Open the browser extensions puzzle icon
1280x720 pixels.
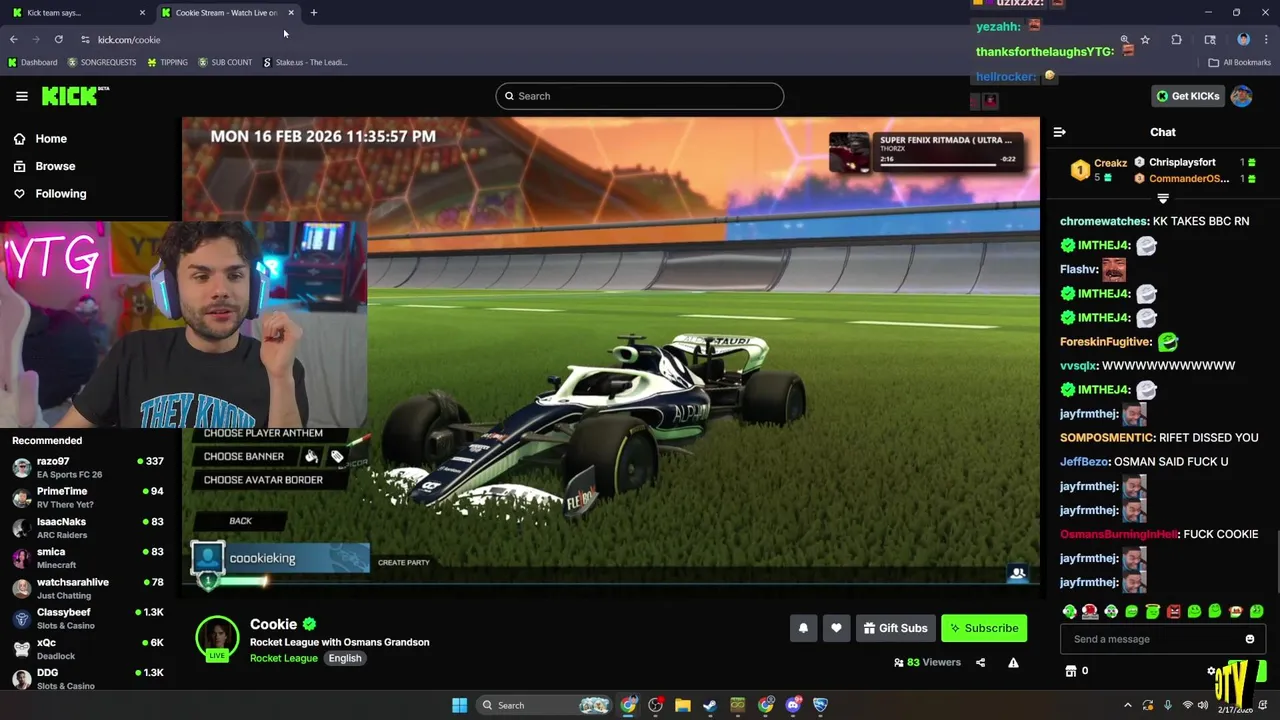[1176, 40]
